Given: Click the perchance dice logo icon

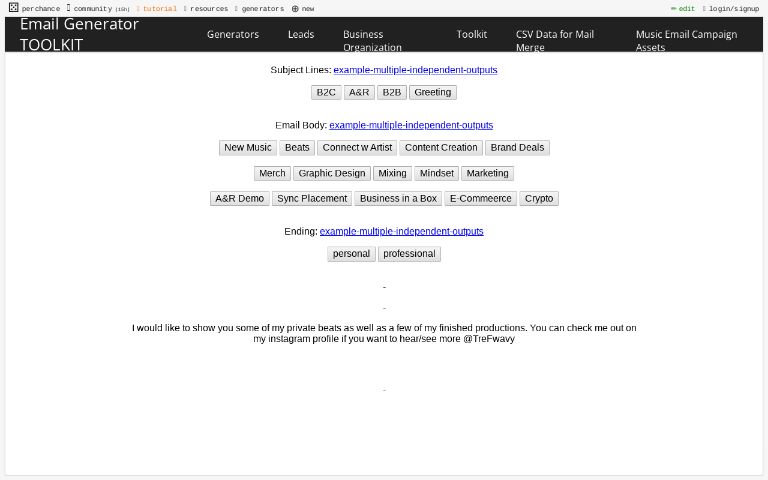Looking at the screenshot, I should click(x=14, y=8).
